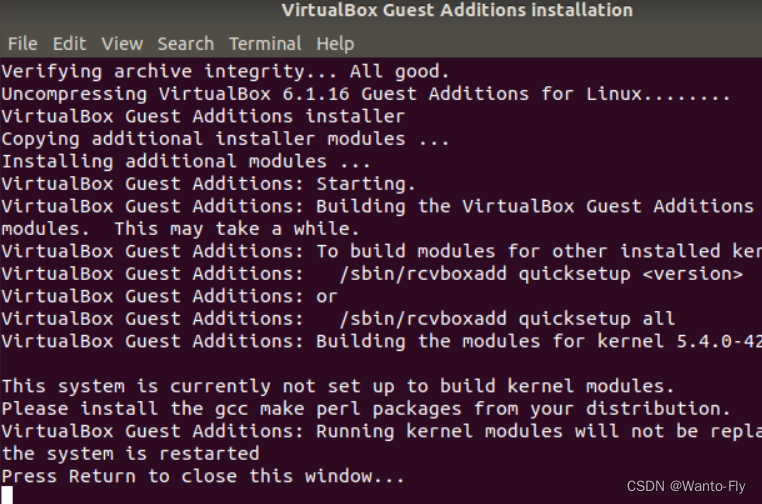This screenshot has height=504, width=762.
Task: Click the '/sbin/rcvboxadd quicksetup all' line
Action: 338,319
